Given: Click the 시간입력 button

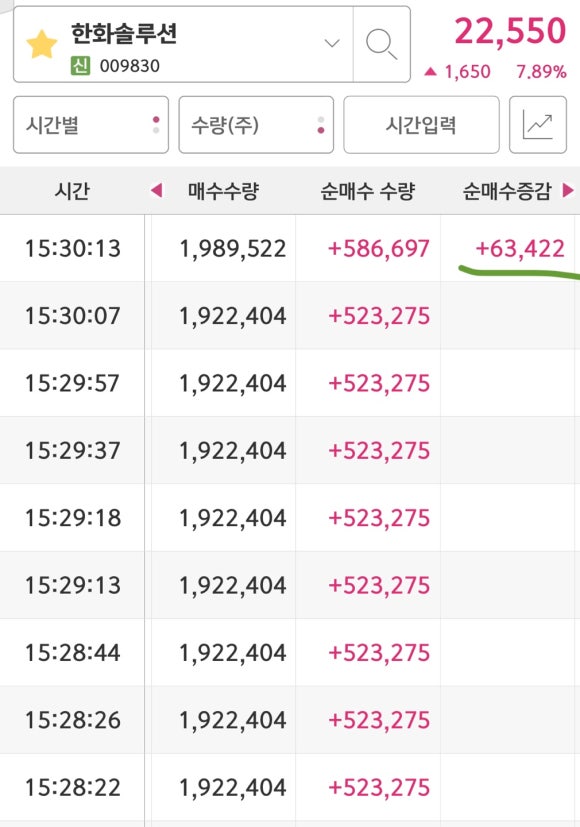Looking at the screenshot, I should click(421, 125).
